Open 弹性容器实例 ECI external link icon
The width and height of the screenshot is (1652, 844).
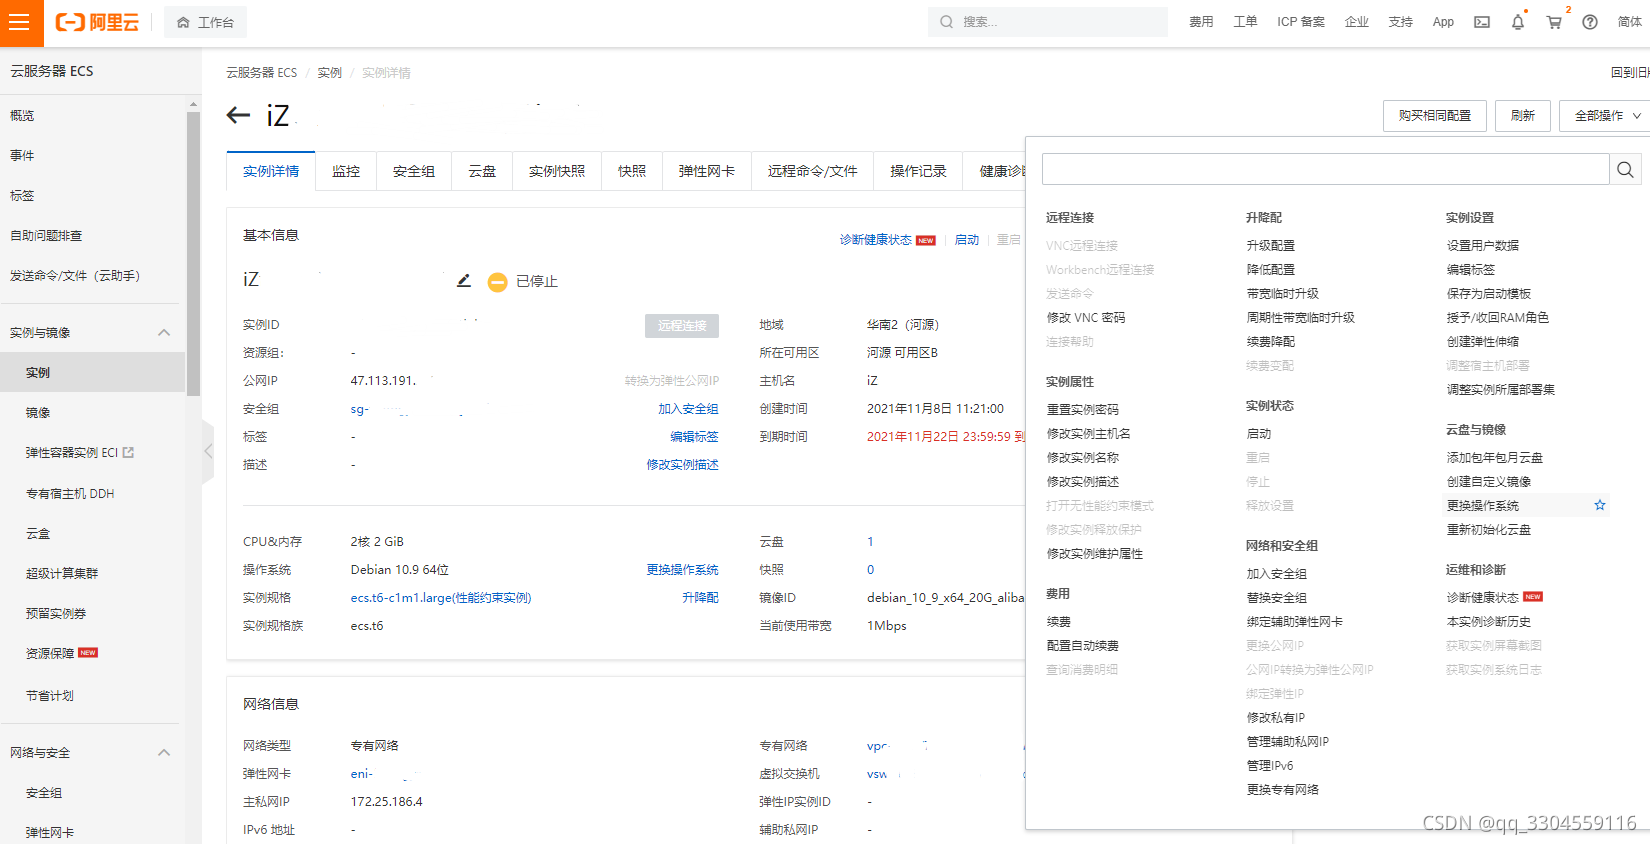pos(128,452)
